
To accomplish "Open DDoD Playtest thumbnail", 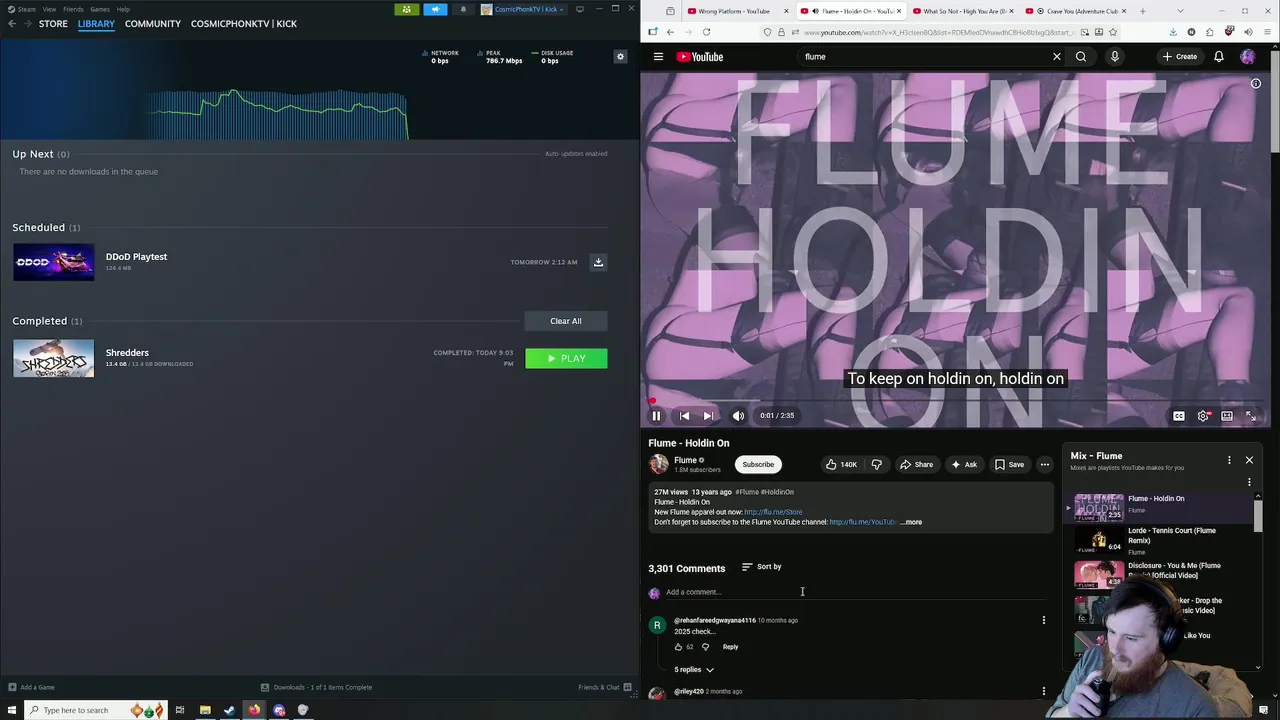I will (x=54, y=262).
